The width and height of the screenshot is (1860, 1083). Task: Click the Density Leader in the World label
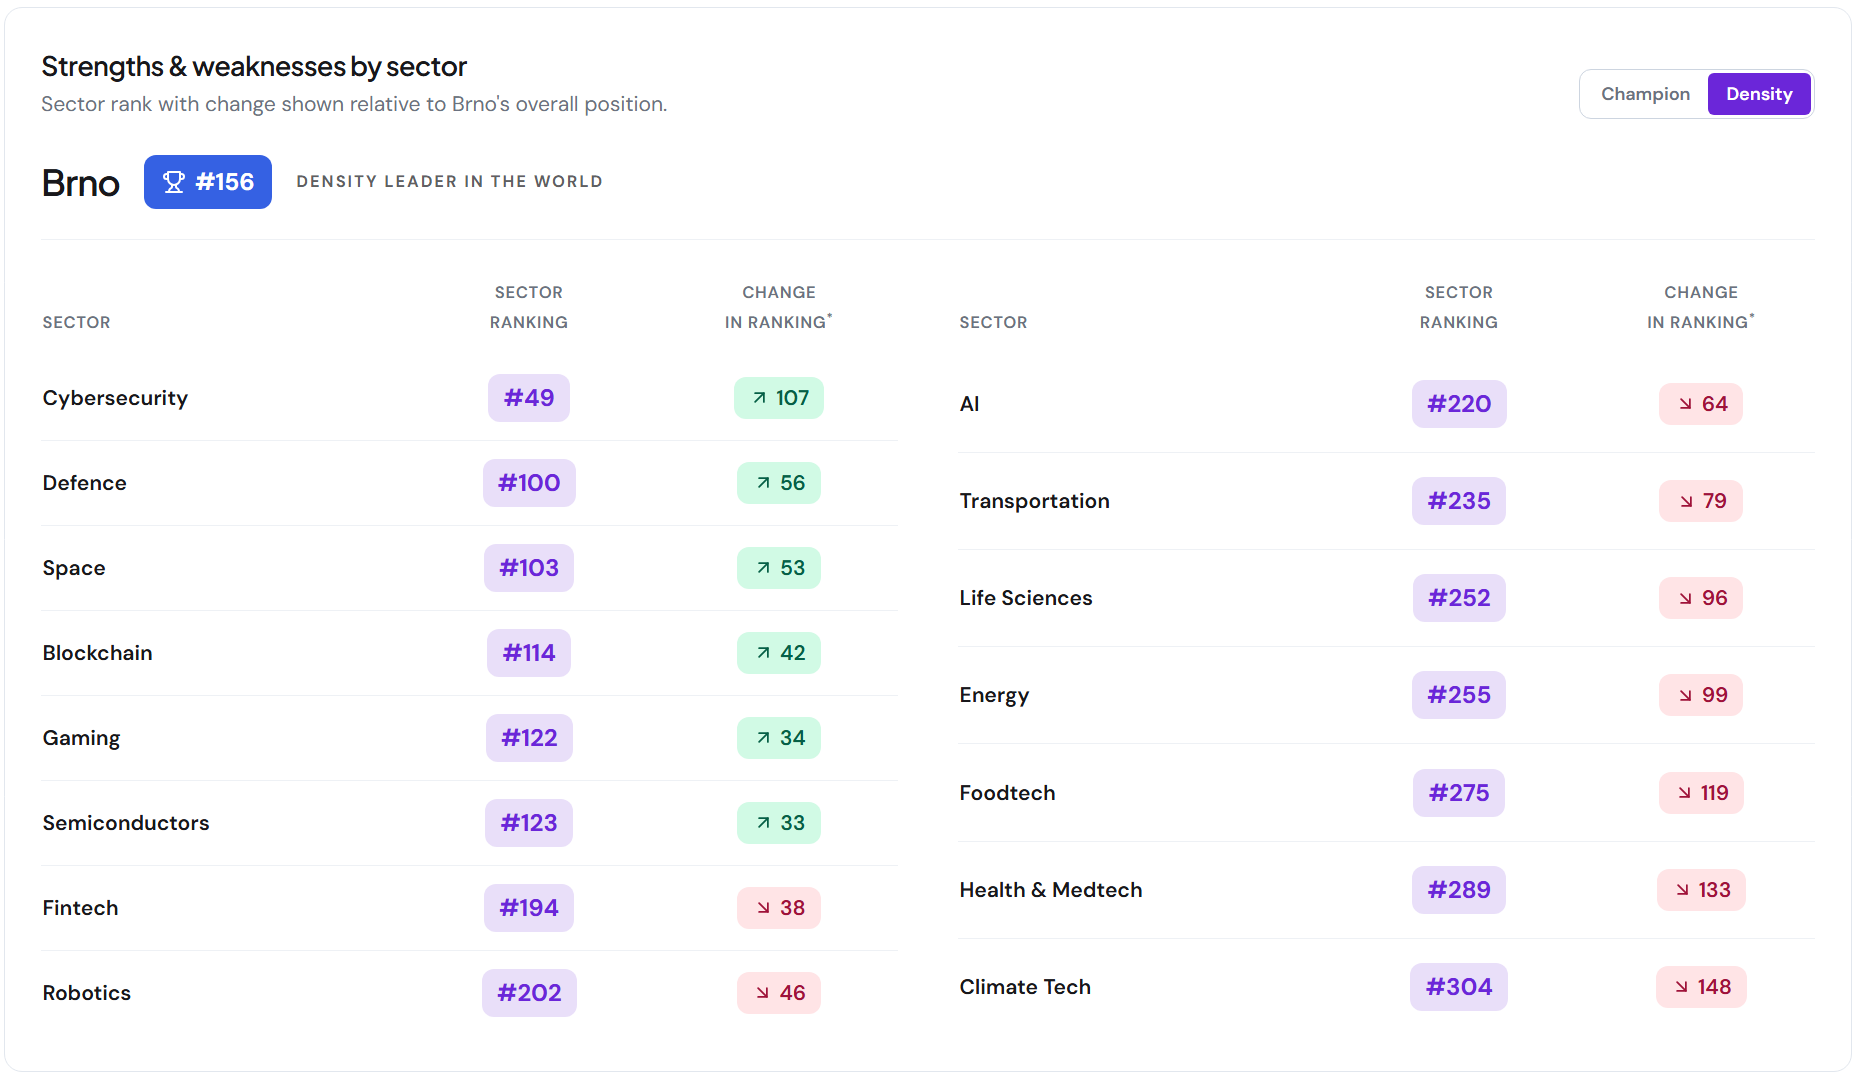pos(449,182)
